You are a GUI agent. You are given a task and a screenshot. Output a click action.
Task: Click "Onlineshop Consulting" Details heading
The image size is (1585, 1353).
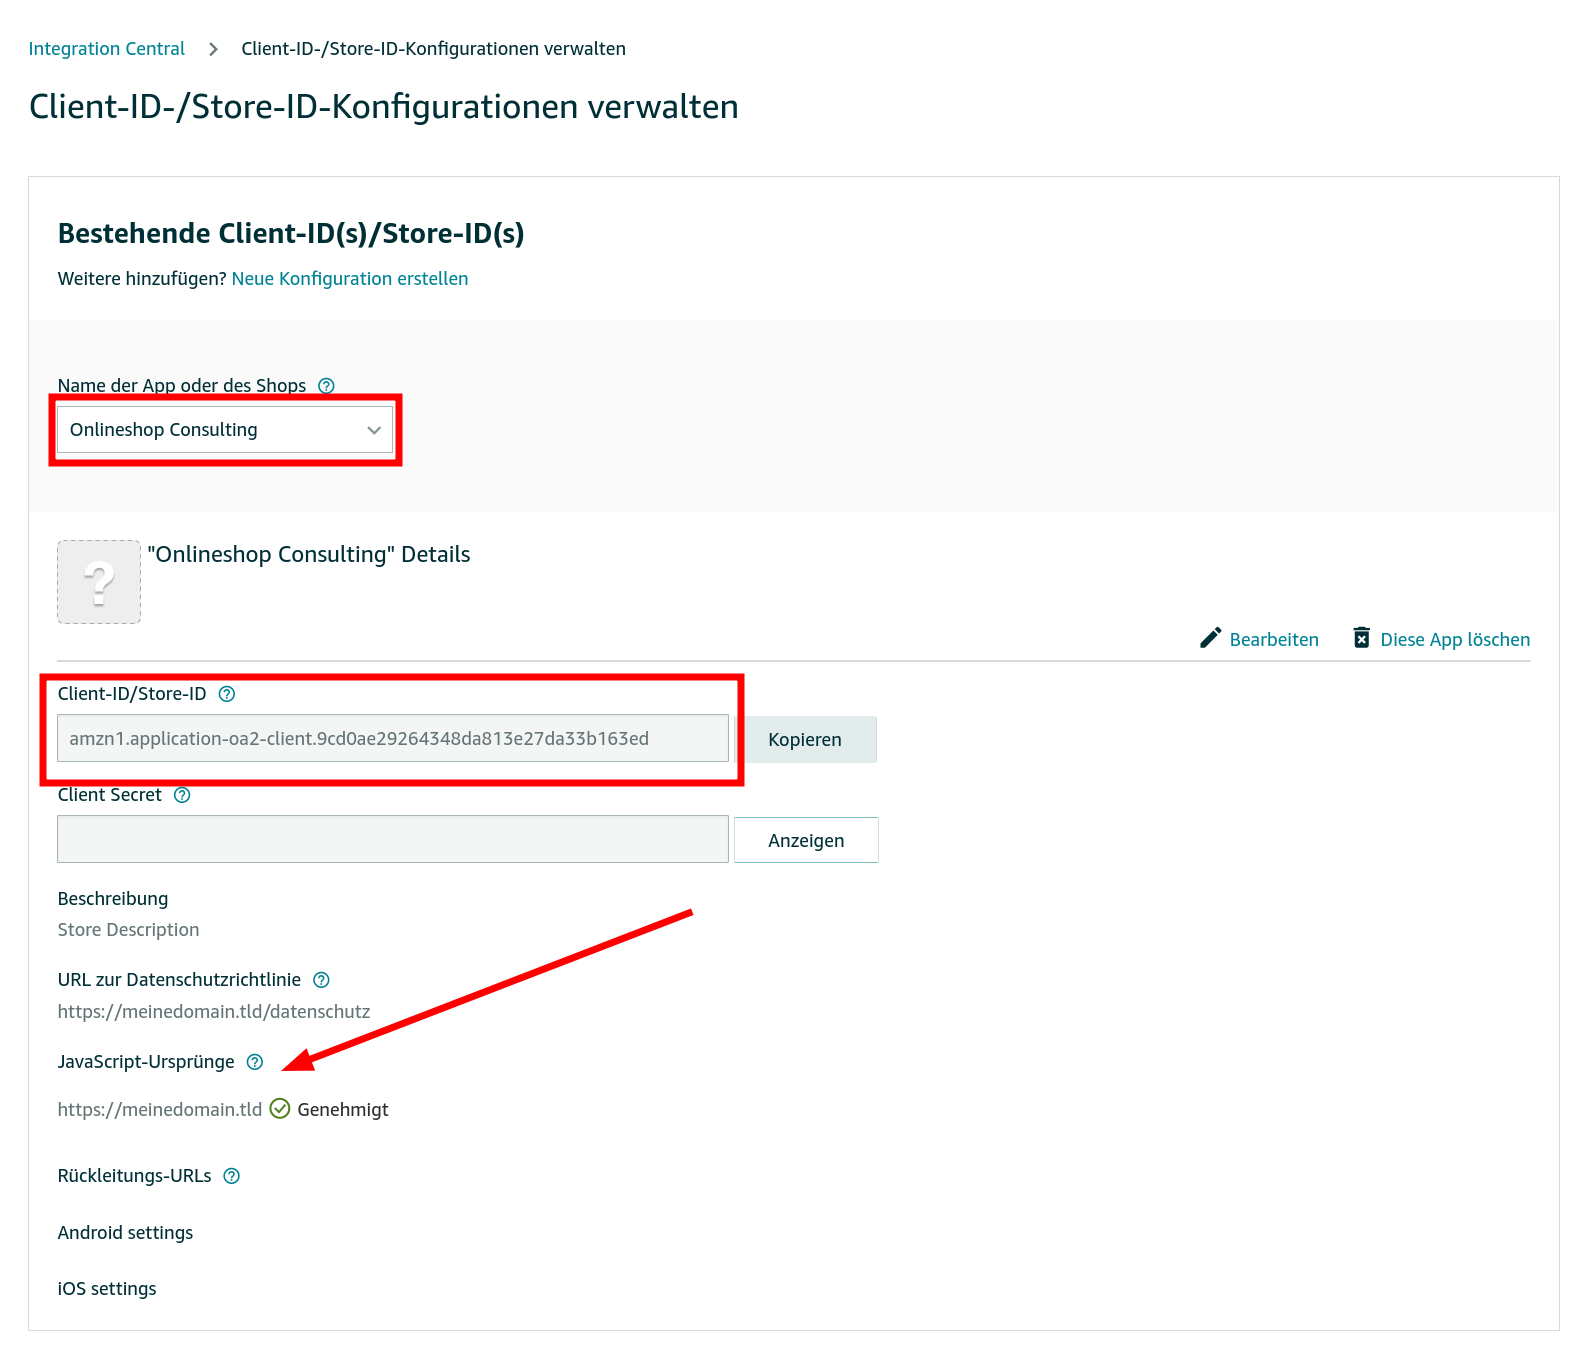(x=309, y=555)
